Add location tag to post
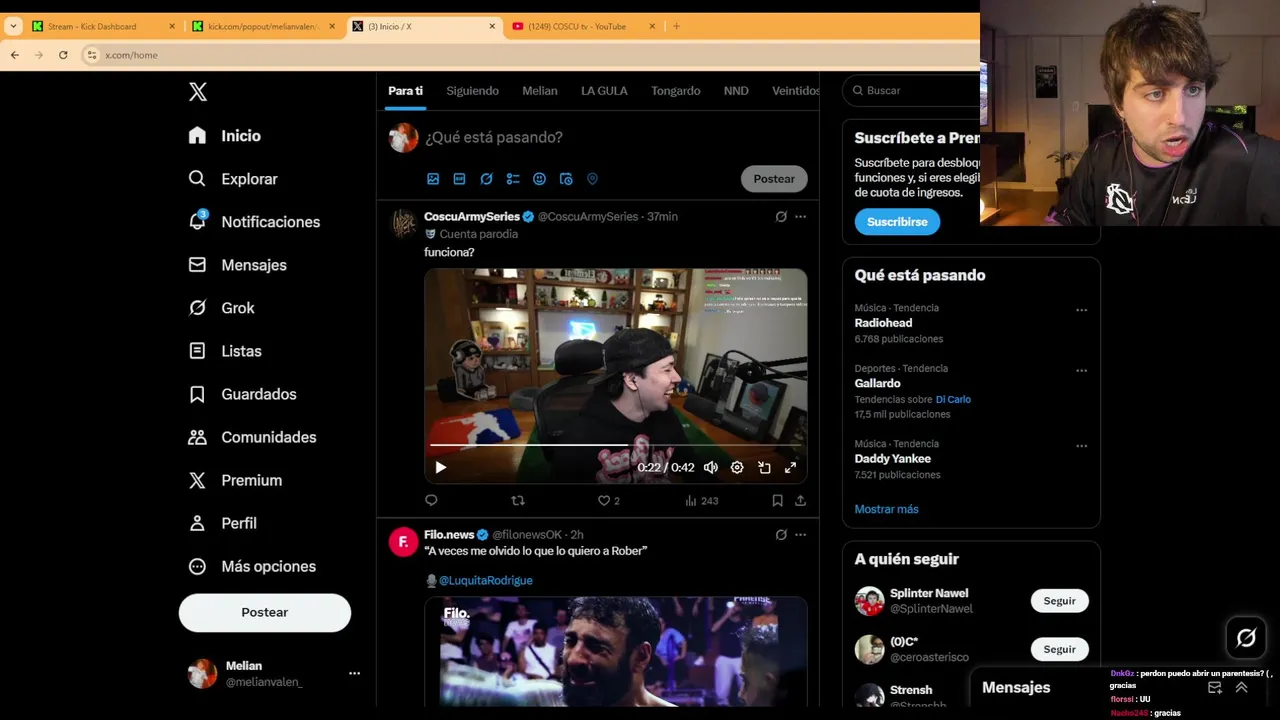 (592, 179)
